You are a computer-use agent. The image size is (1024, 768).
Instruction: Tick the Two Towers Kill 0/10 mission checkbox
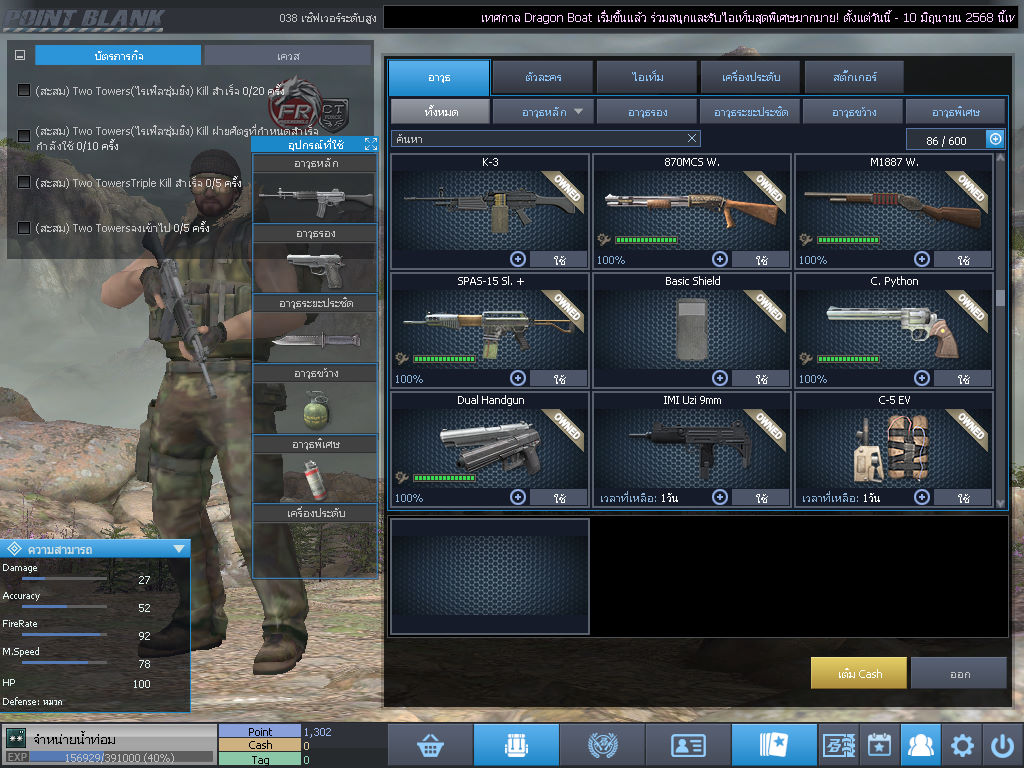pyautogui.click(x=24, y=136)
